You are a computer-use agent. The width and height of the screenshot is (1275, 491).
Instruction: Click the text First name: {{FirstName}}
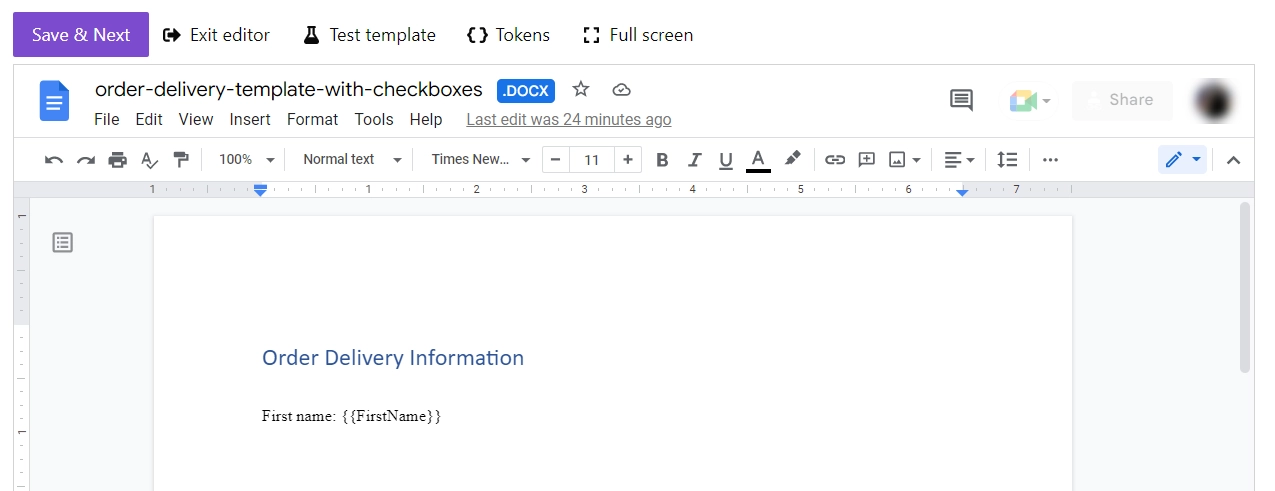click(x=351, y=416)
